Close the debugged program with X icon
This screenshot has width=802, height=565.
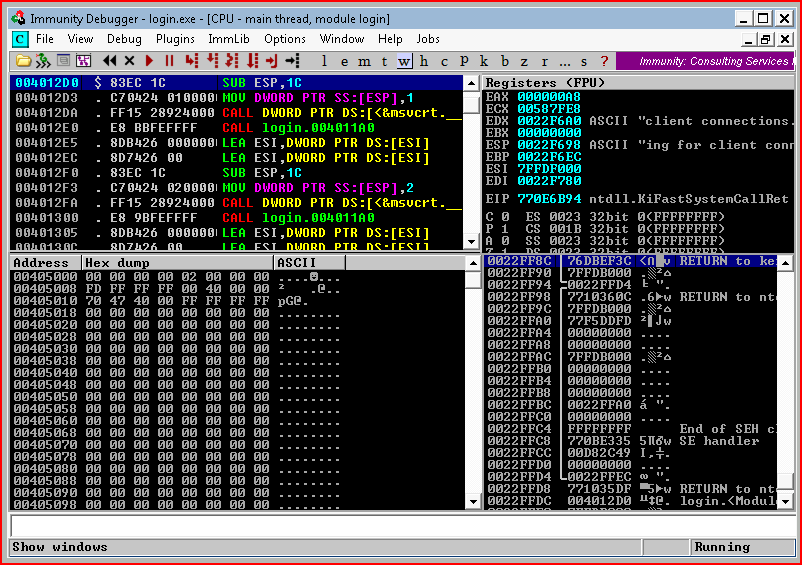(129, 61)
